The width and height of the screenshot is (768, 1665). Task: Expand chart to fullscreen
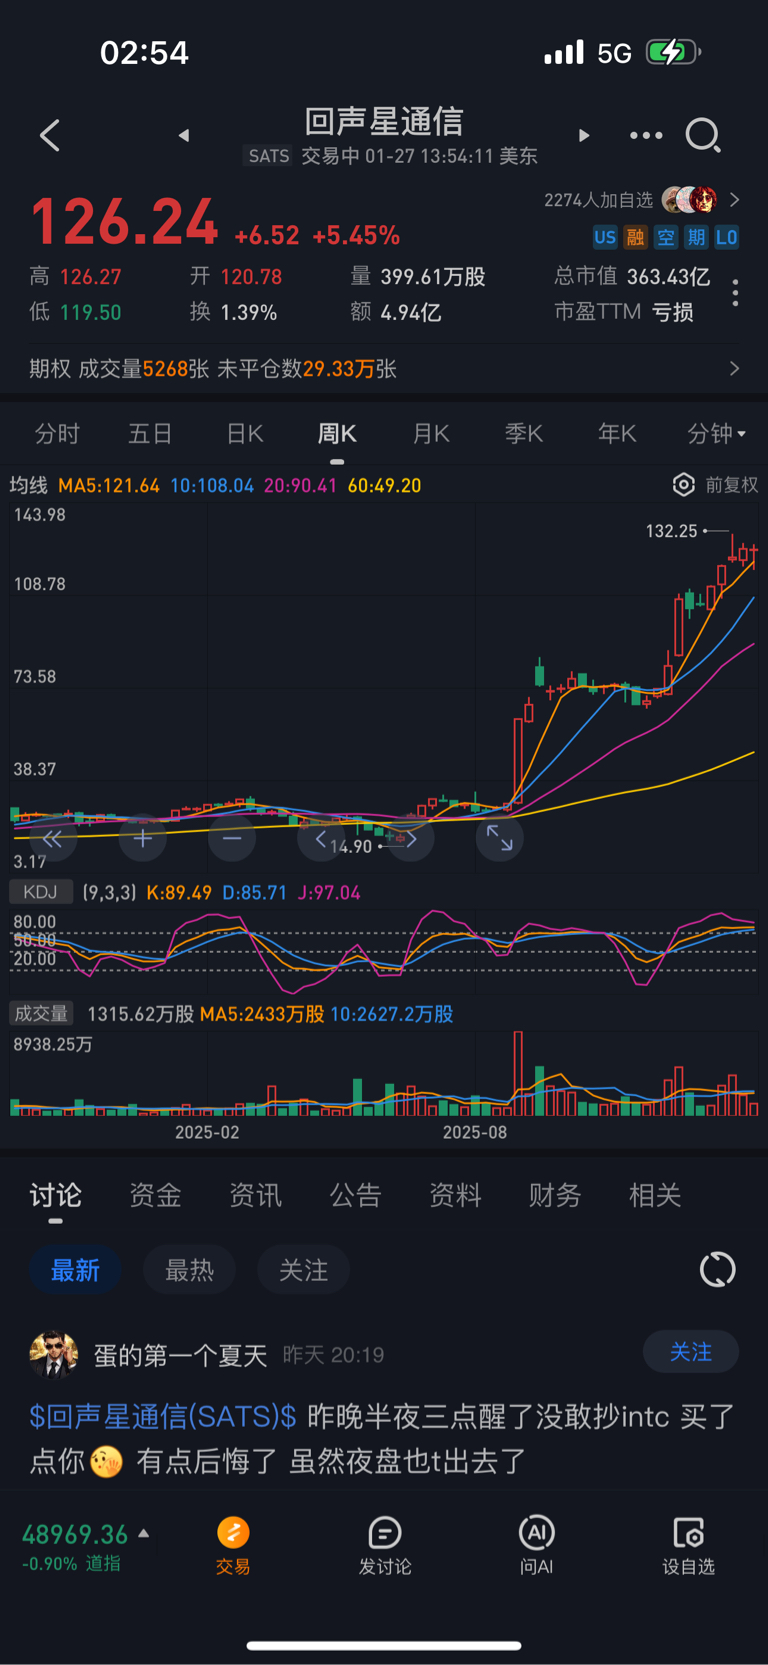(x=500, y=839)
